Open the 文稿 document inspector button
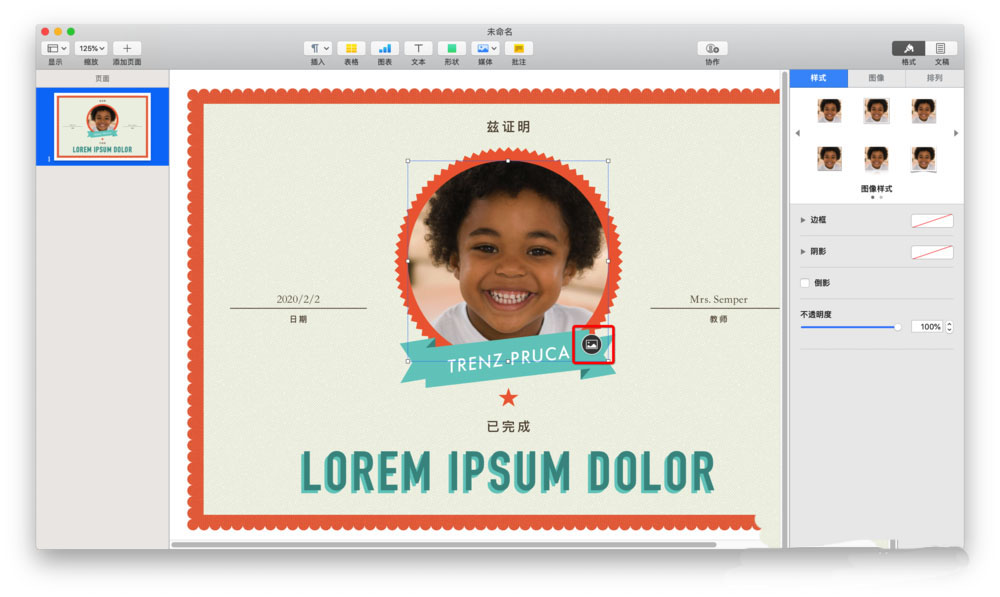This screenshot has height=597, width=1000. pyautogui.click(x=941, y=48)
